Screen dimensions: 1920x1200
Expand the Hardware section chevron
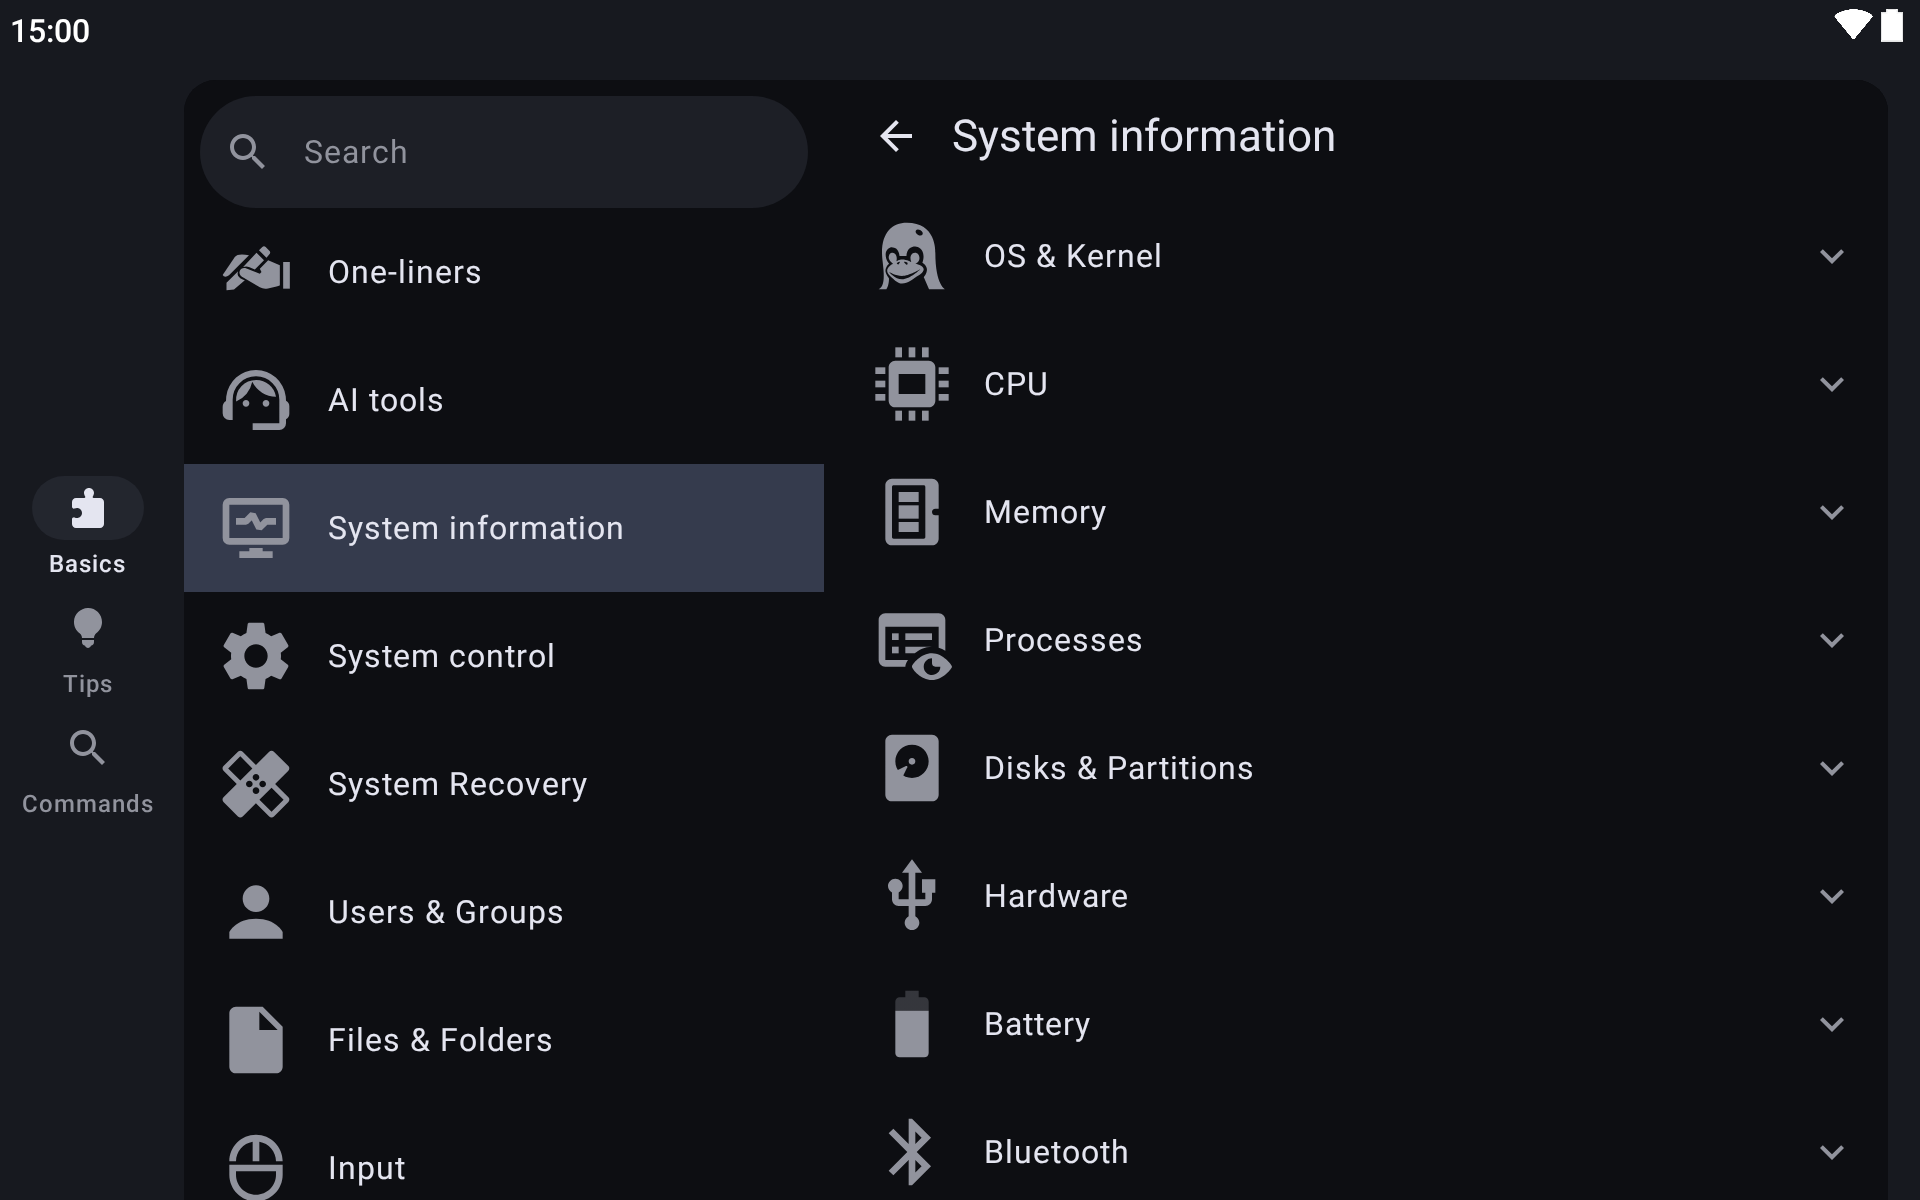click(1832, 896)
